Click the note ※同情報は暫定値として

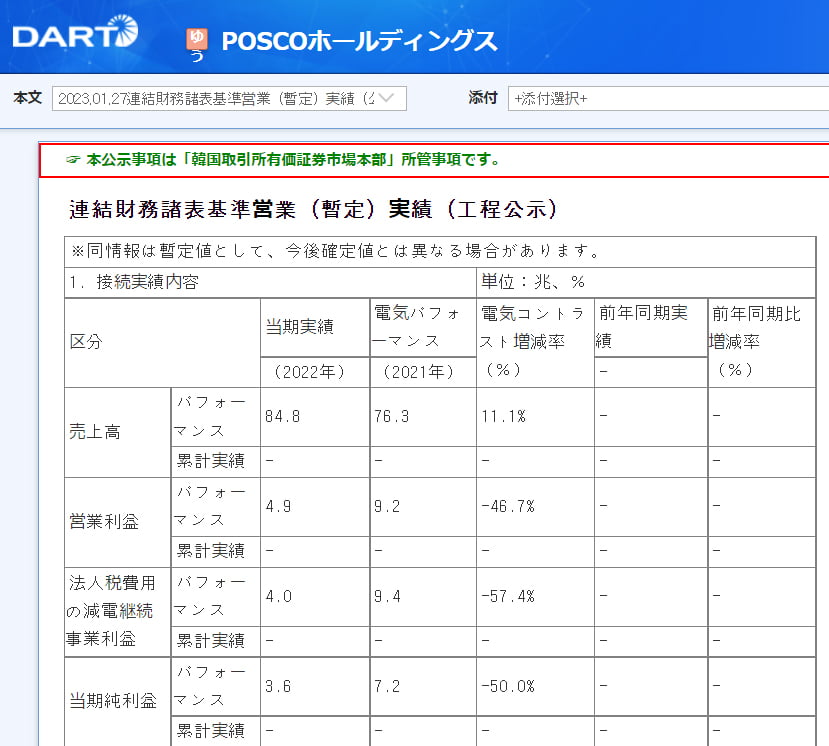click(x=336, y=251)
